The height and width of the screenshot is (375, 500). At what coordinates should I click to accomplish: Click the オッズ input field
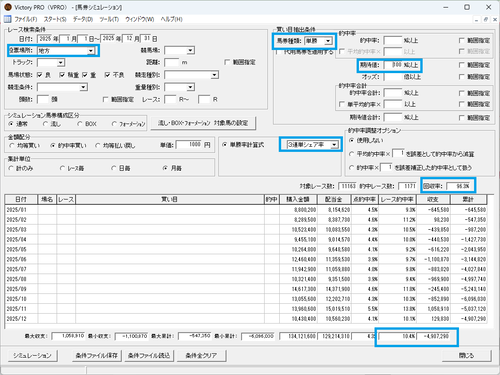(x=393, y=77)
